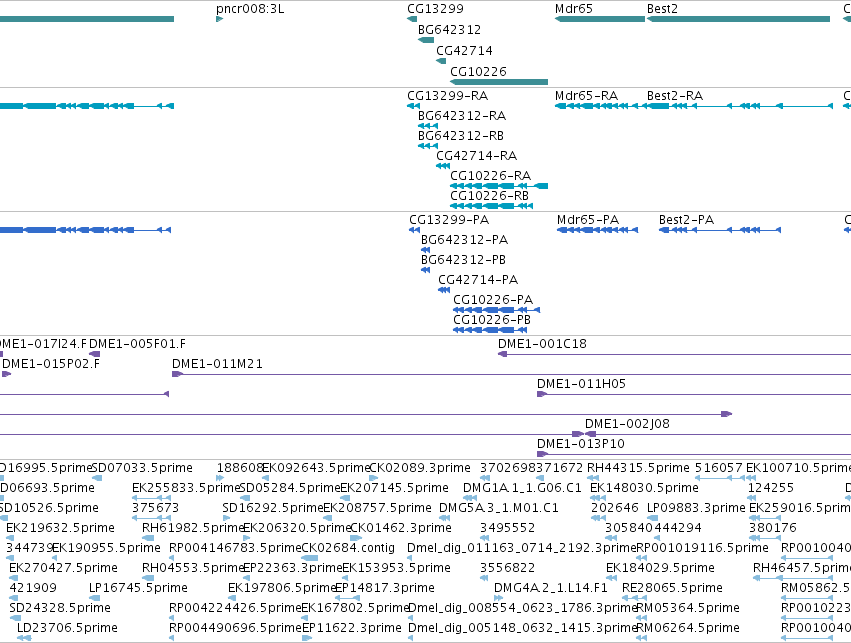Select transcript CG13299-RA
851x643 pixels.
pyautogui.click(x=448, y=96)
